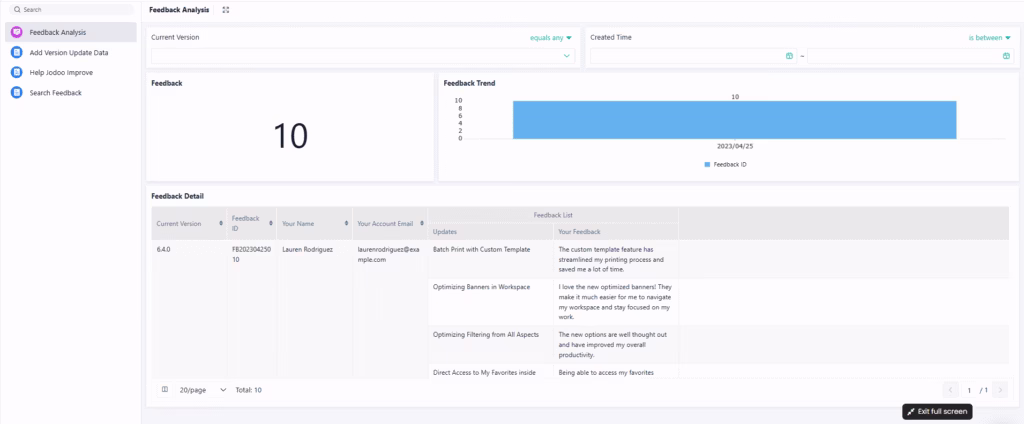Open Help Jodoo Improve in sidebar
This screenshot has width=1024, height=424.
[63, 72]
